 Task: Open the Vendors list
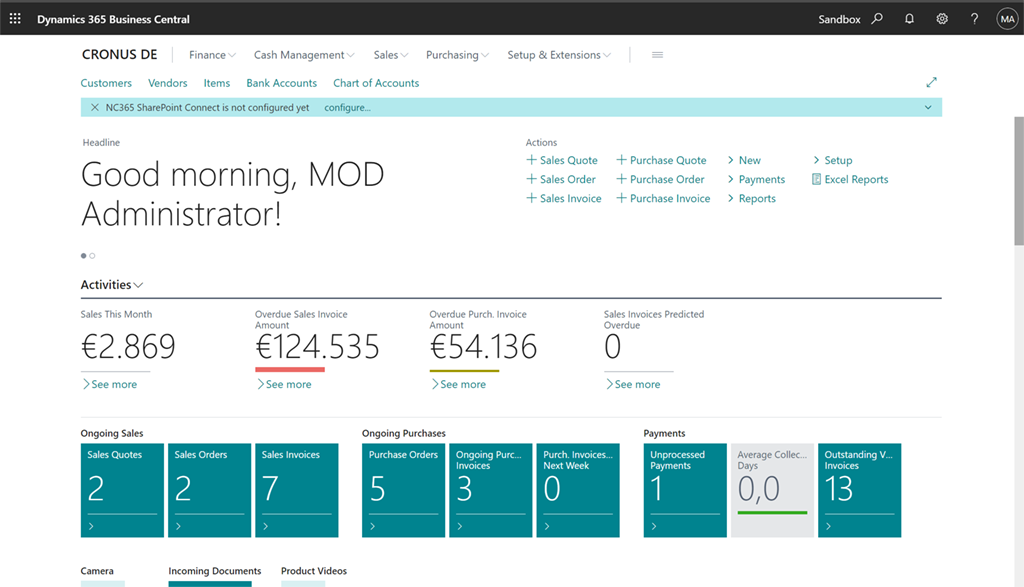click(167, 83)
